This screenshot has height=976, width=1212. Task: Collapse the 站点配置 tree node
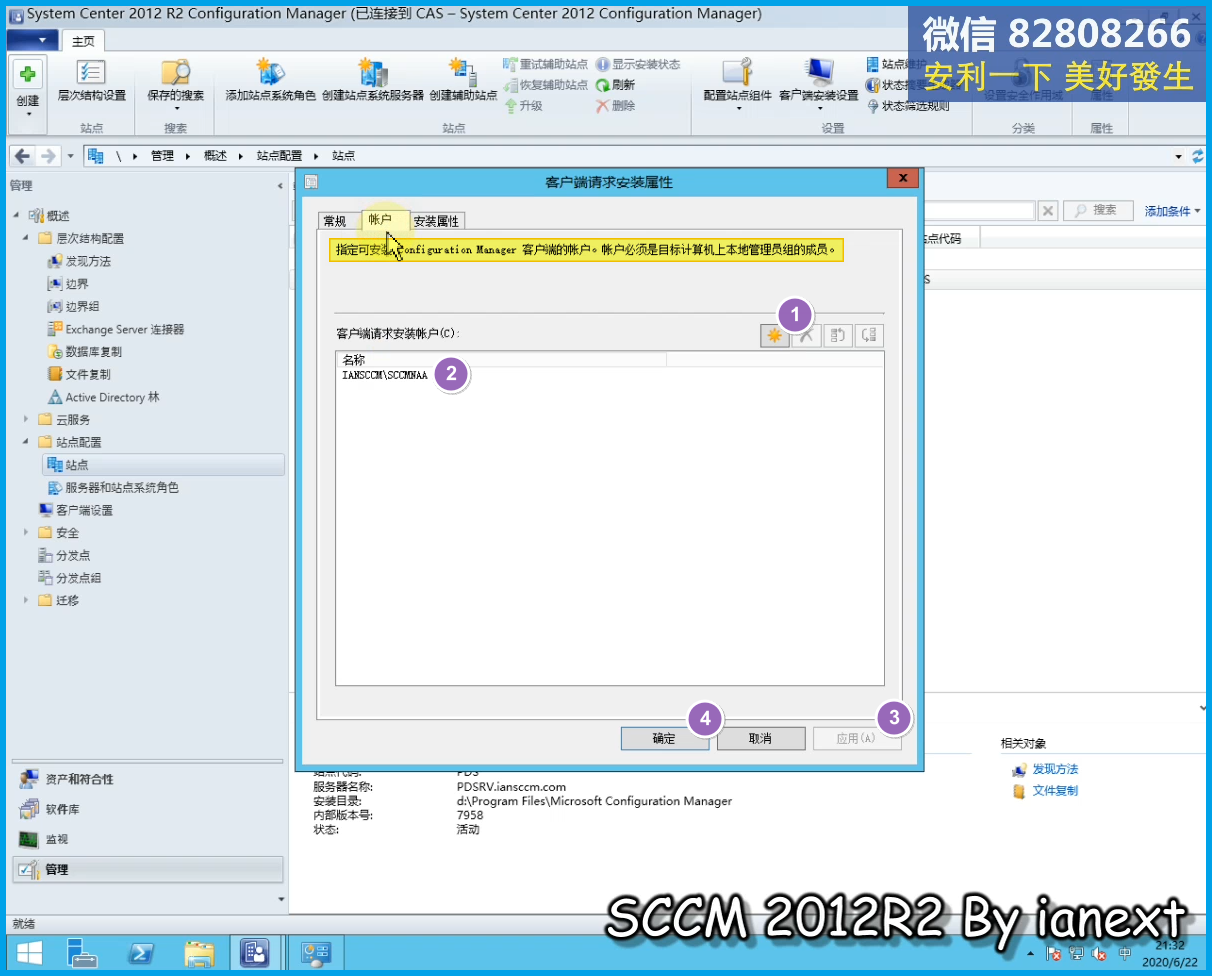point(26,442)
